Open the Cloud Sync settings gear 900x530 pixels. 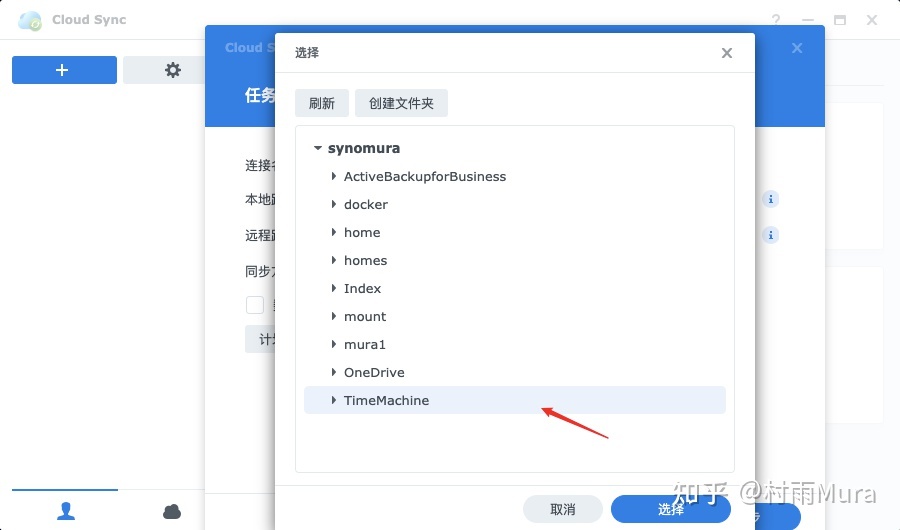pyautogui.click(x=172, y=70)
